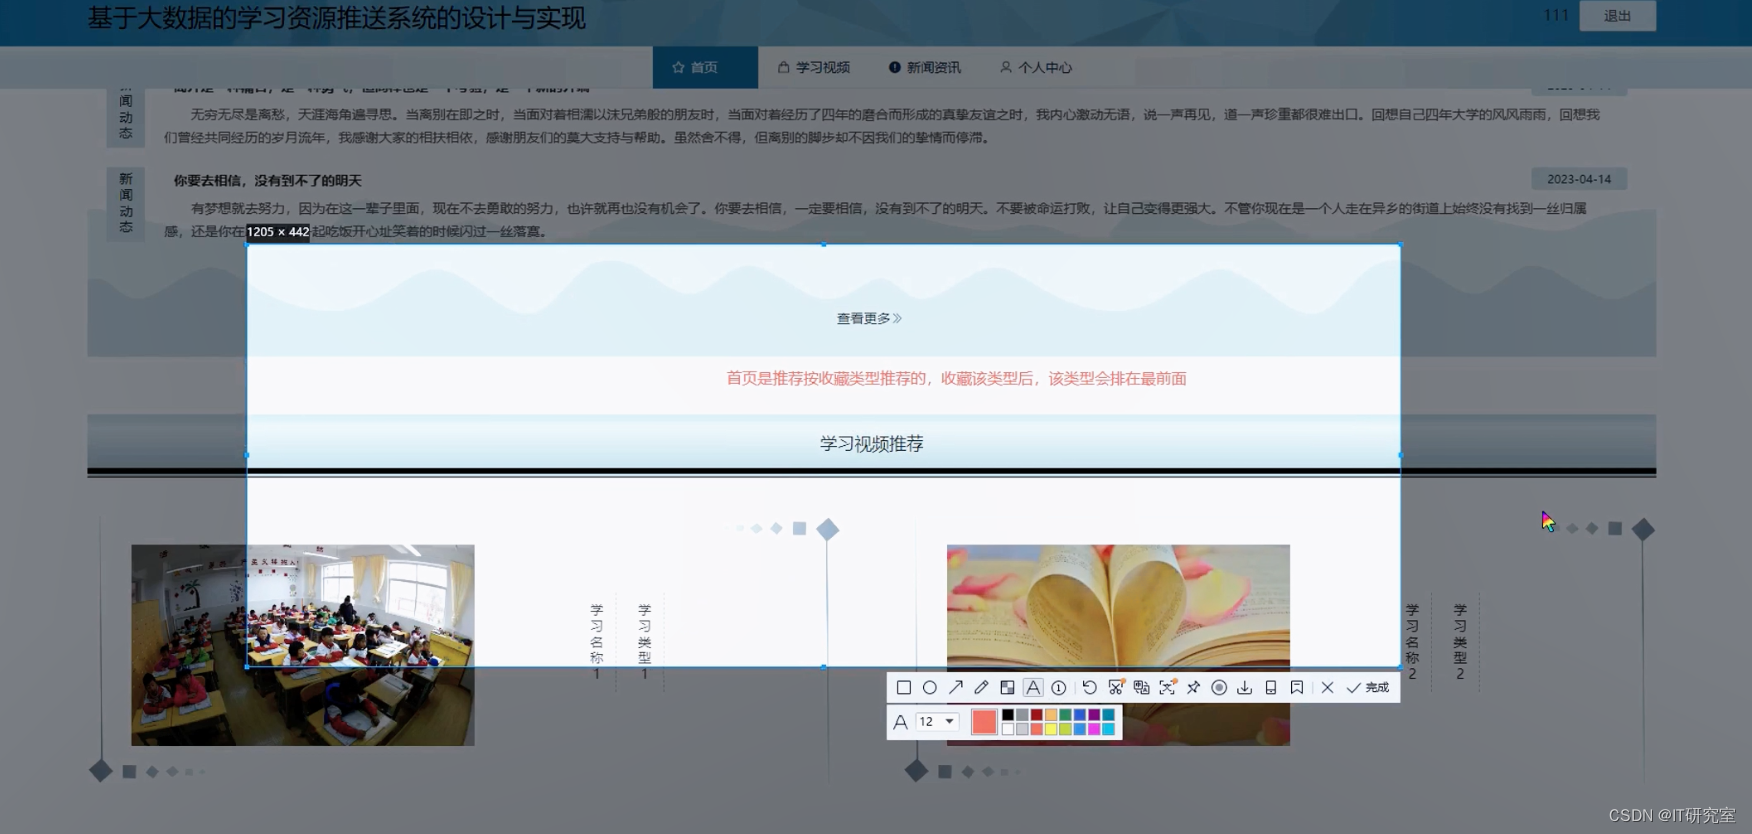Click the translate screenshot icon
1752x834 pixels.
click(1141, 687)
